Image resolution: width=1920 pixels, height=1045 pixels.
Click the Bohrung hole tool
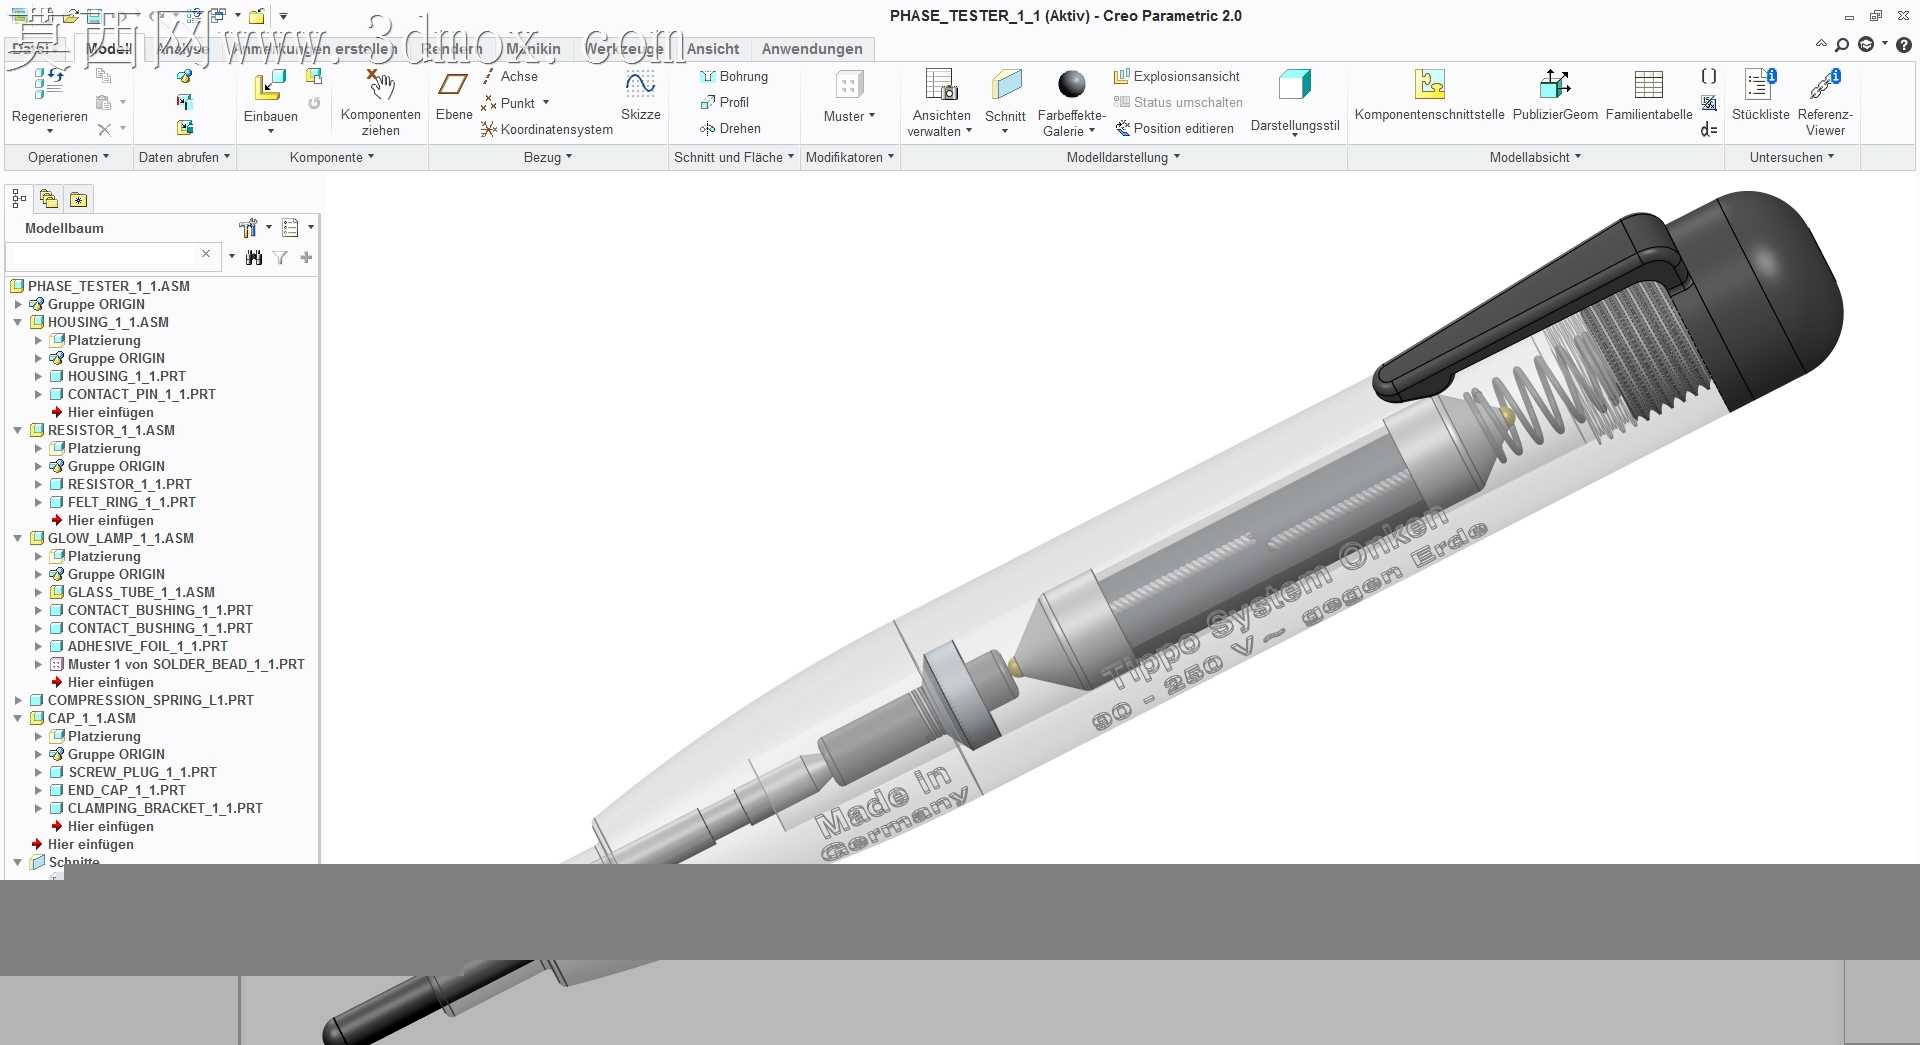point(734,76)
